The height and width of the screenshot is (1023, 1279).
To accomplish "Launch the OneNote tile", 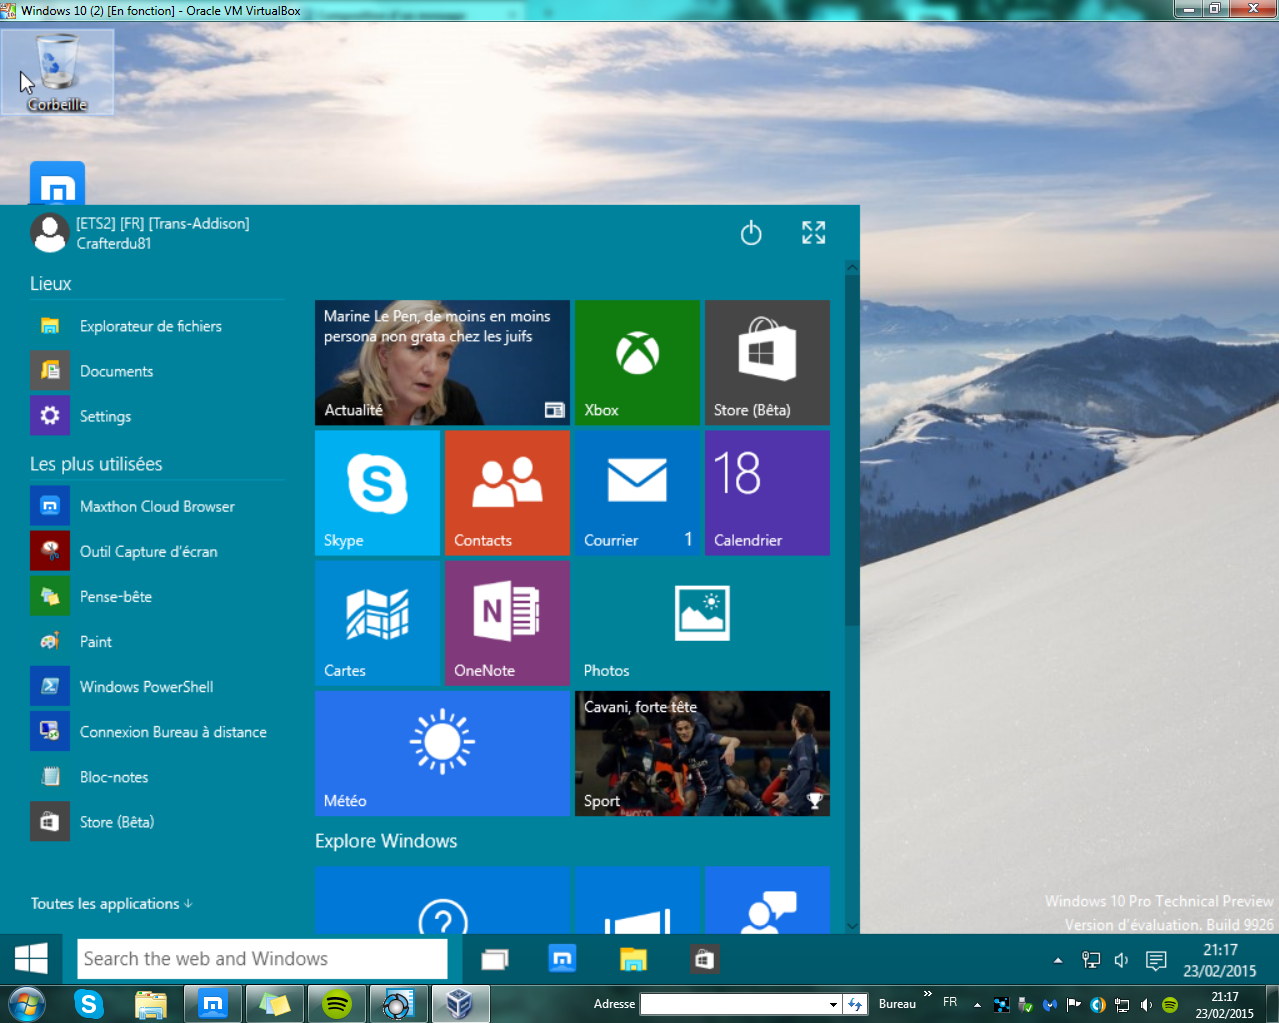I will (507, 623).
